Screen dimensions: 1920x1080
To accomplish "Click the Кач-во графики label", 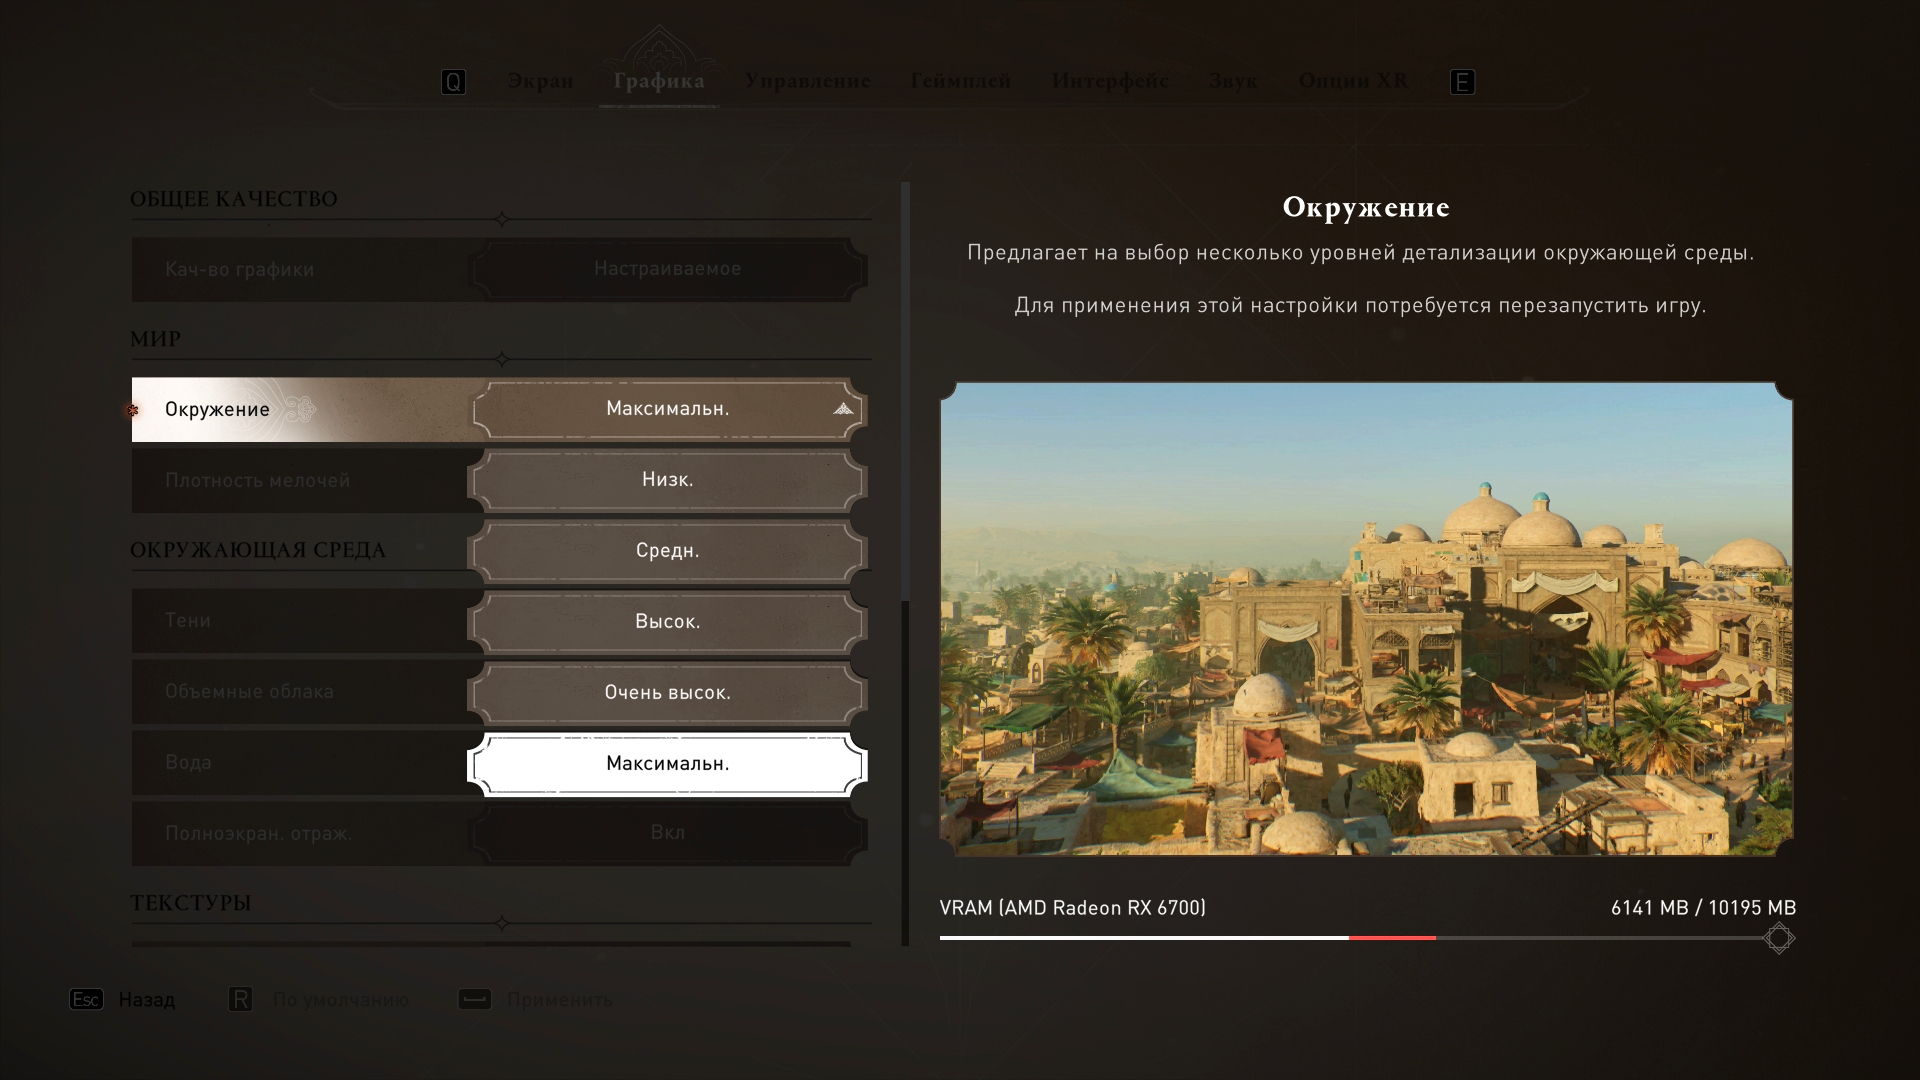I will point(239,270).
